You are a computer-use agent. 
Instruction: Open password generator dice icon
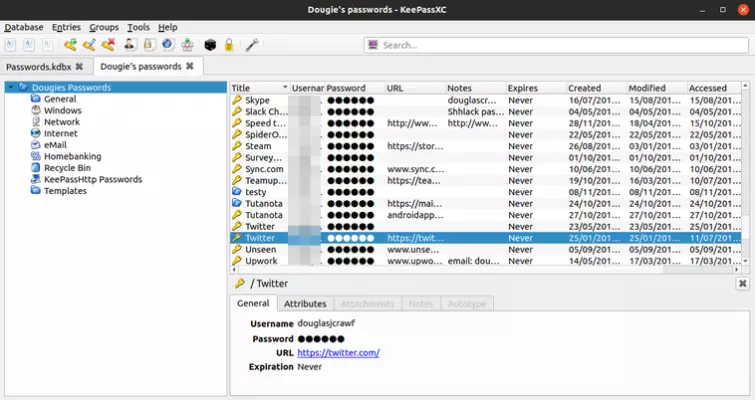coord(210,45)
